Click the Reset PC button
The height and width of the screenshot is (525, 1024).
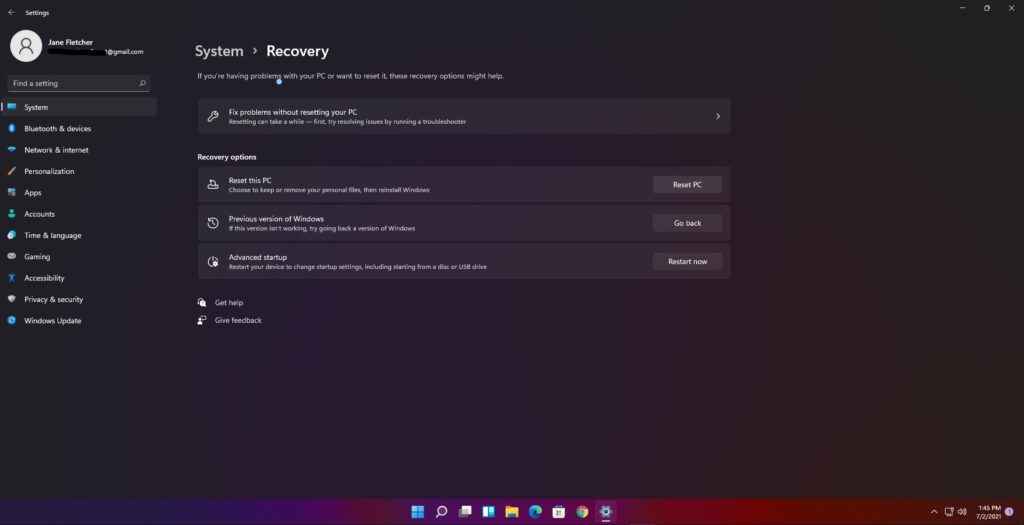tap(687, 185)
